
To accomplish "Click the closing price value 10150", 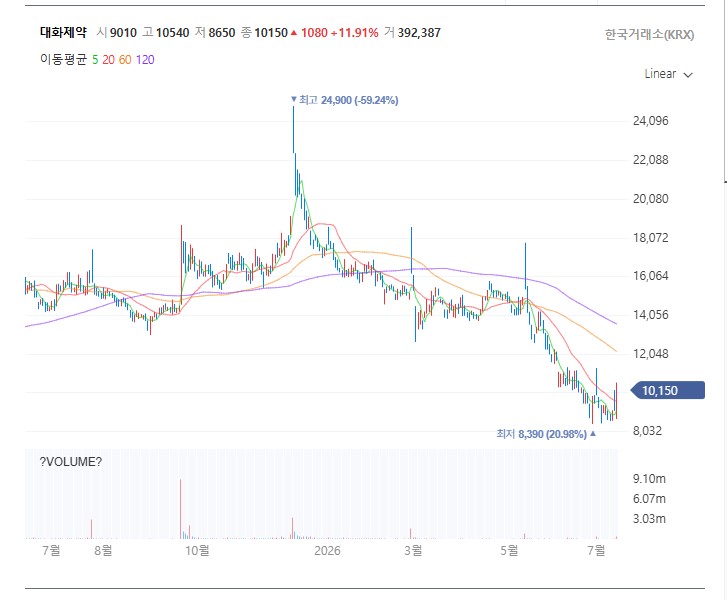I will (x=271, y=33).
